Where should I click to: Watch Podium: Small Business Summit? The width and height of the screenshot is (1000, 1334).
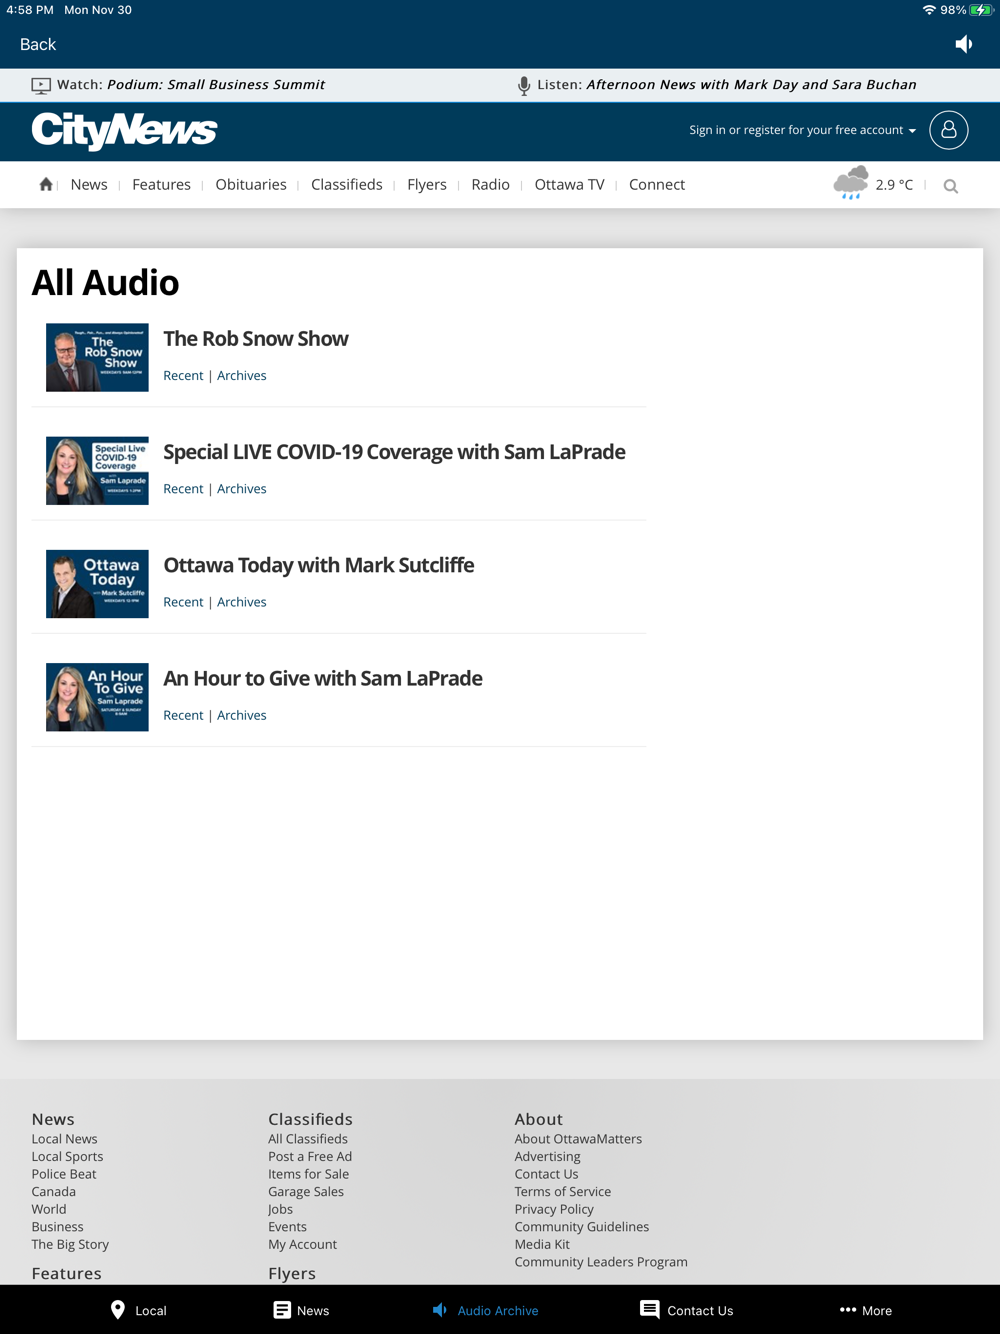(216, 85)
